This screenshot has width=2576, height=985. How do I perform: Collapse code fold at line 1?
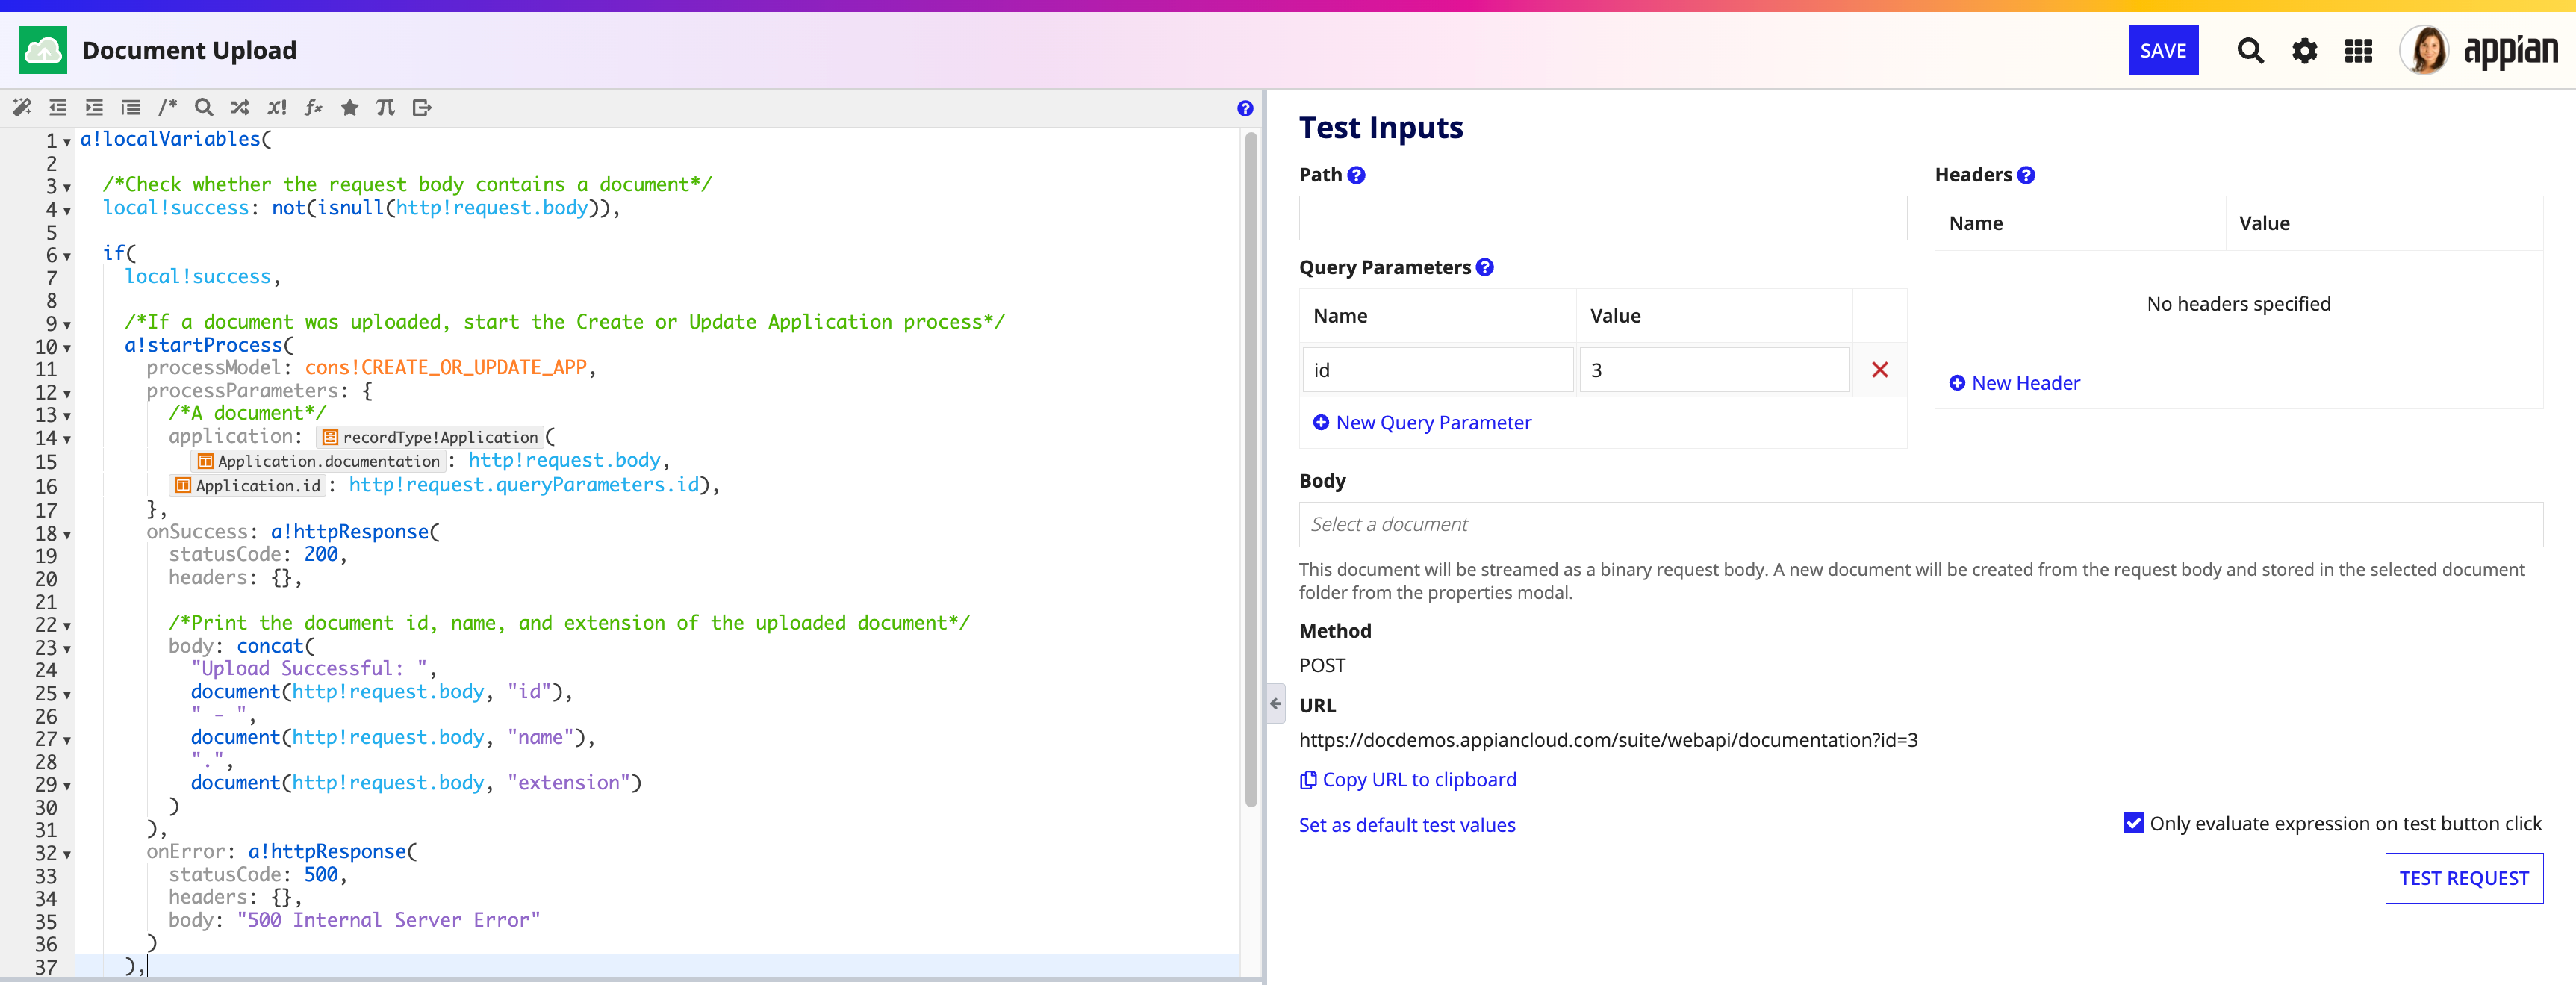click(x=67, y=142)
